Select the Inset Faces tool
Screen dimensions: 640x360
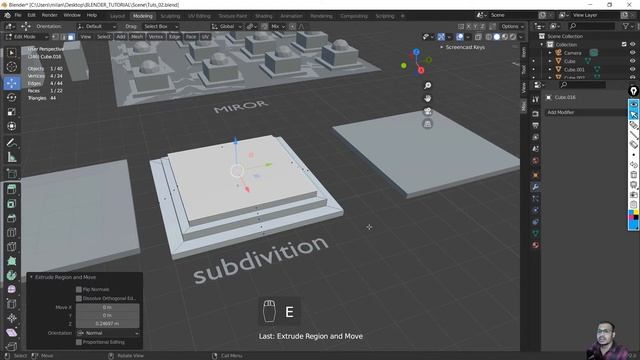[x=11, y=204]
